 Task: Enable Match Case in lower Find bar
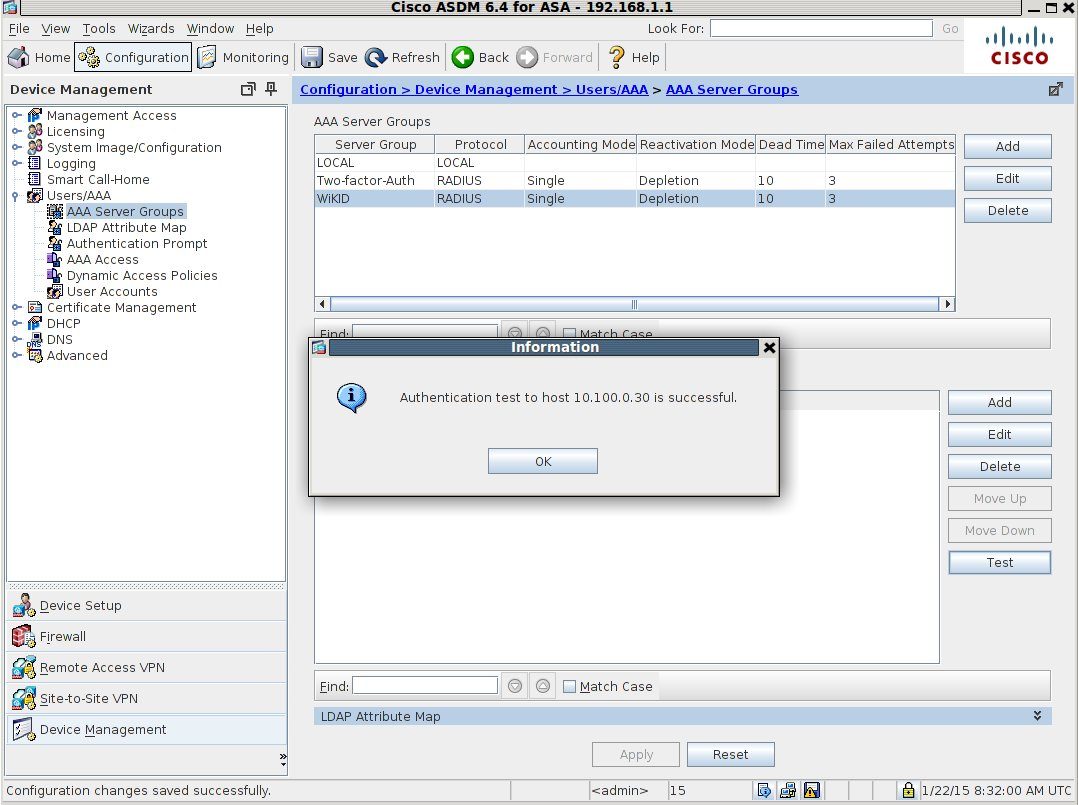[569, 686]
